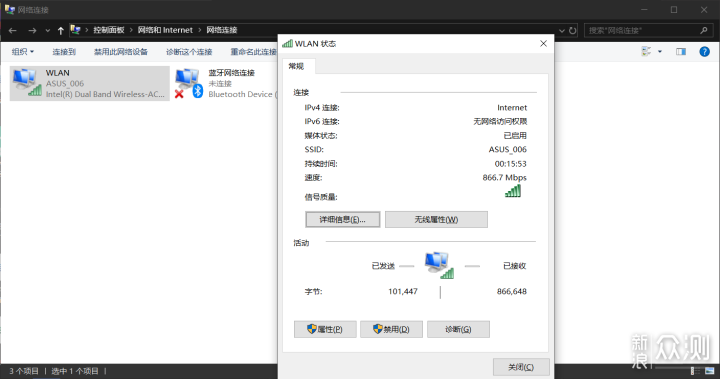Click 控制面板 in the address bar
Viewport: 720px width, 379px height.
pyautogui.click(x=109, y=30)
